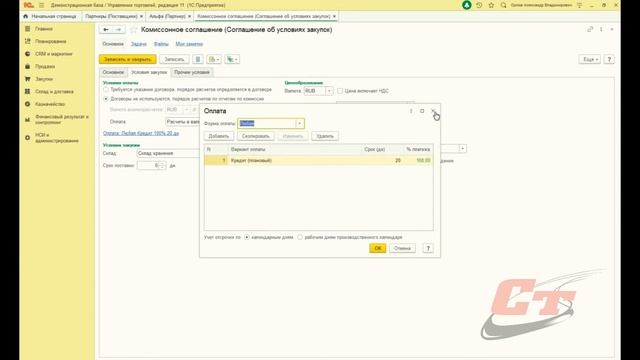
Task: Click Записать и закрыть button
Action: pos(127,60)
